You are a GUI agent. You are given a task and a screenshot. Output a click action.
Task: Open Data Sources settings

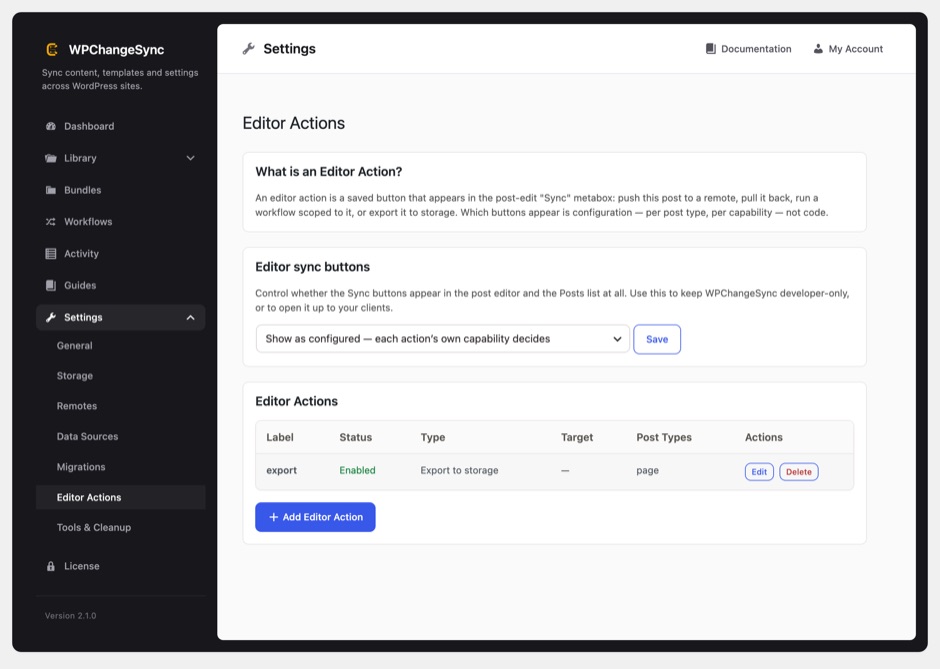(x=120, y=436)
